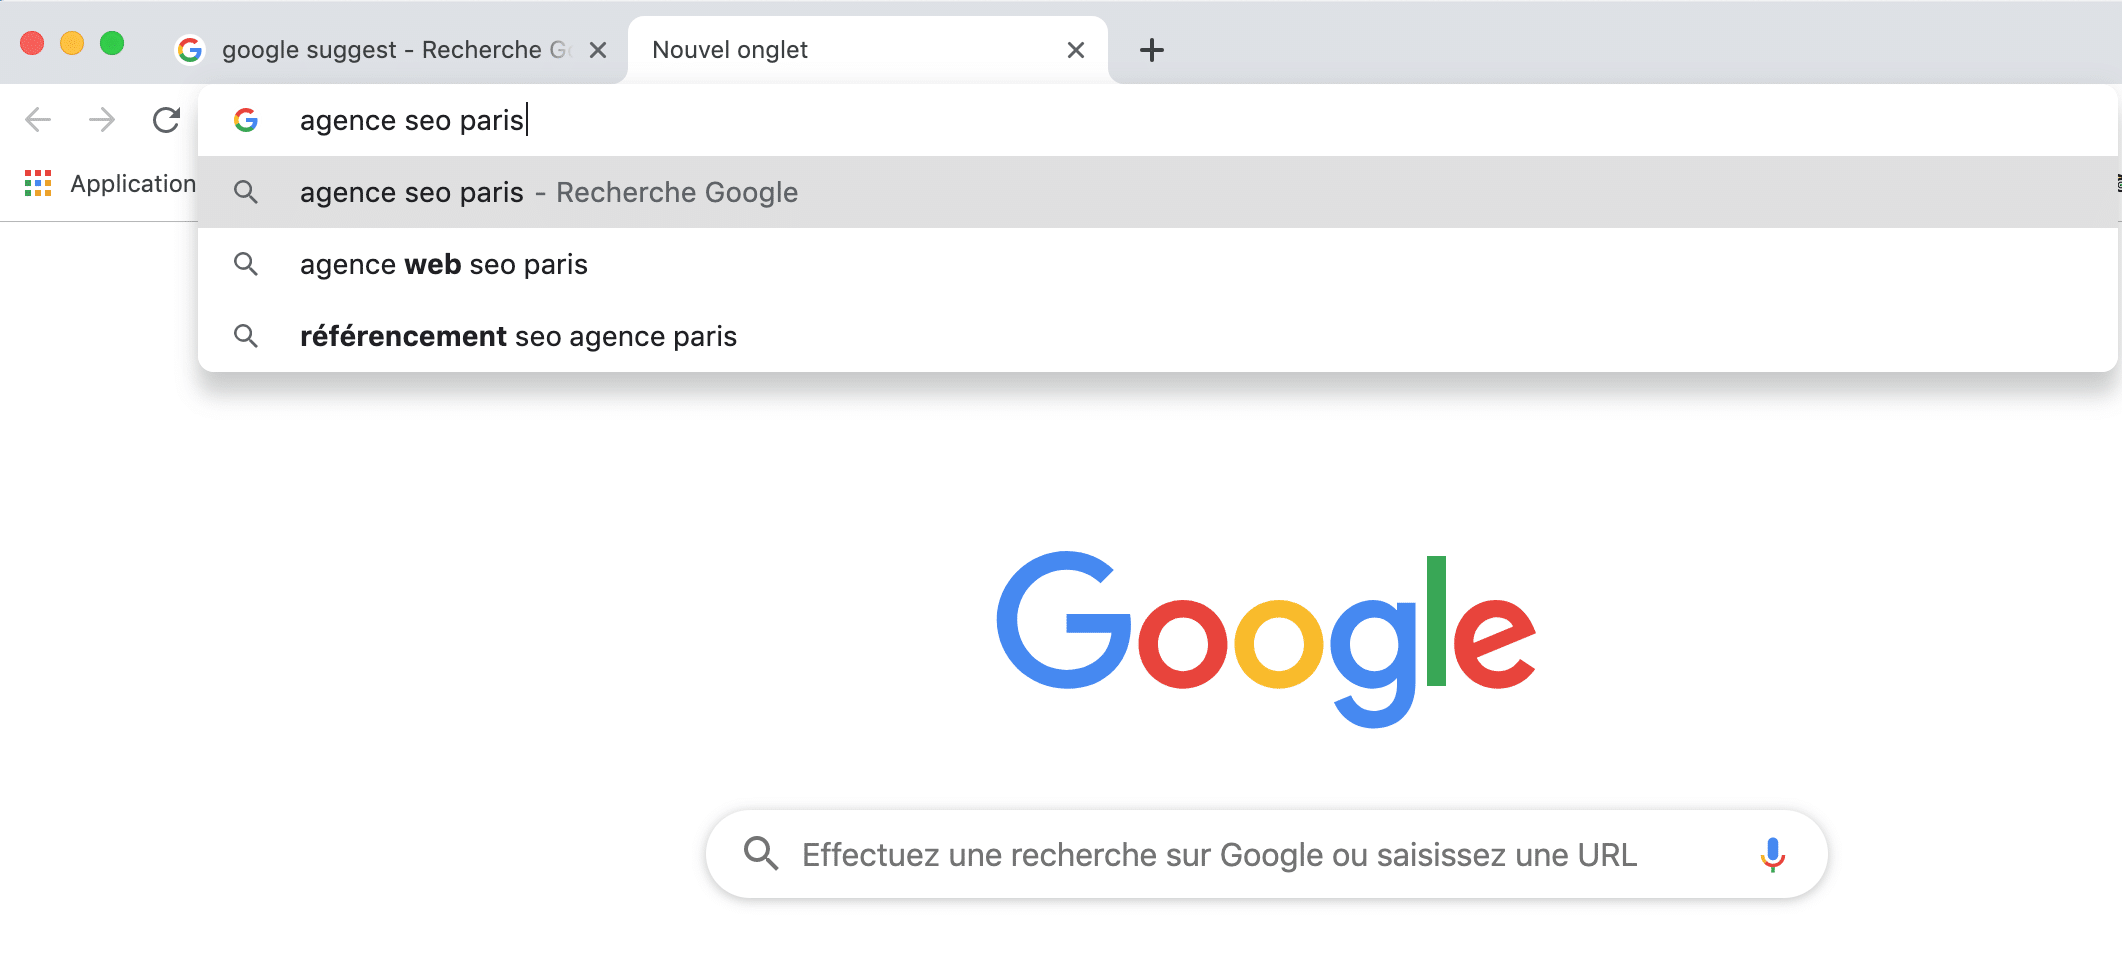Click the magnifier icon in Google search box
The width and height of the screenshot is (2122, 978).
[x=761, y=854]
